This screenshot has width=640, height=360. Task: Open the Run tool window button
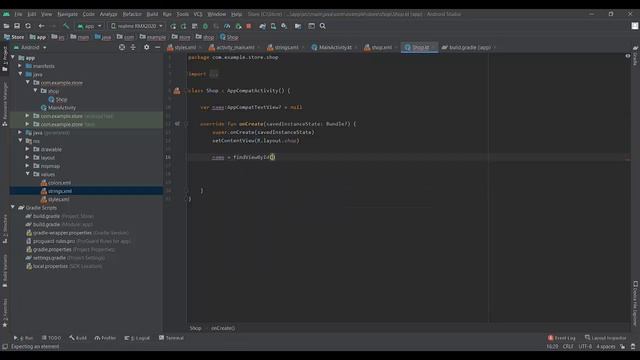tap(23, 338)
